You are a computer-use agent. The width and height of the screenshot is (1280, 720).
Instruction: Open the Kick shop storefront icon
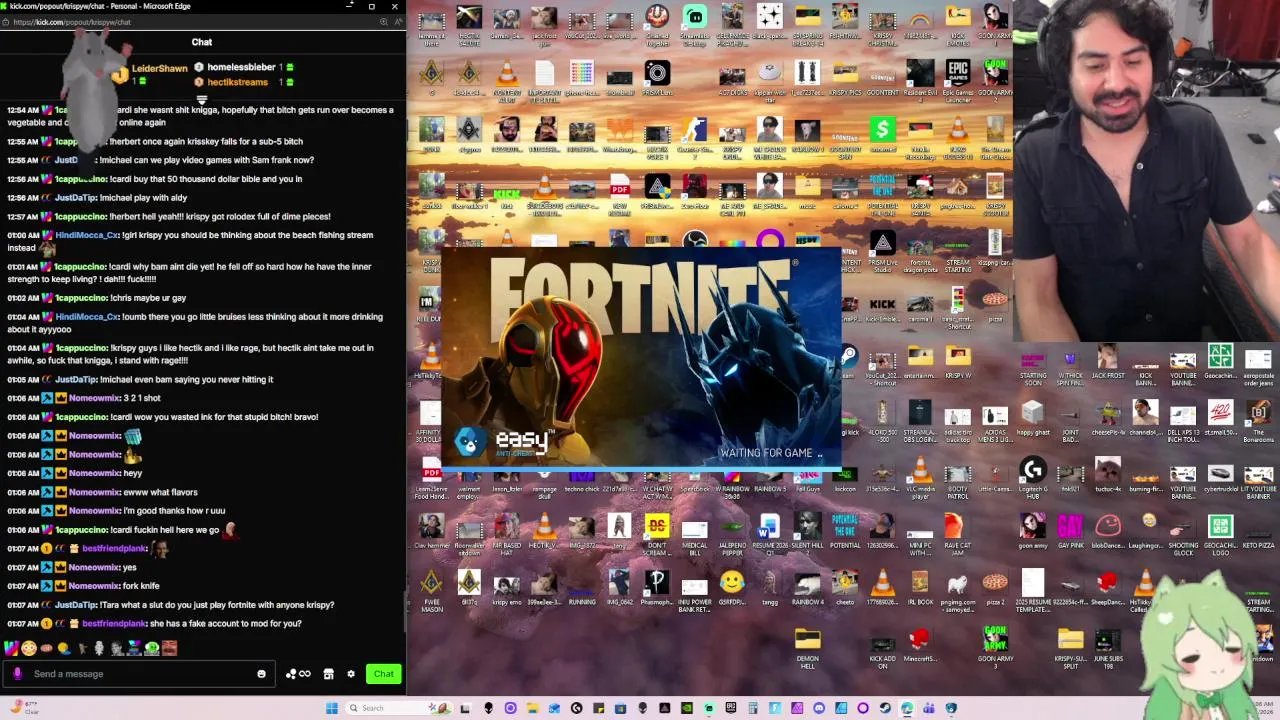pyautogui.click(x=328, y=674)
